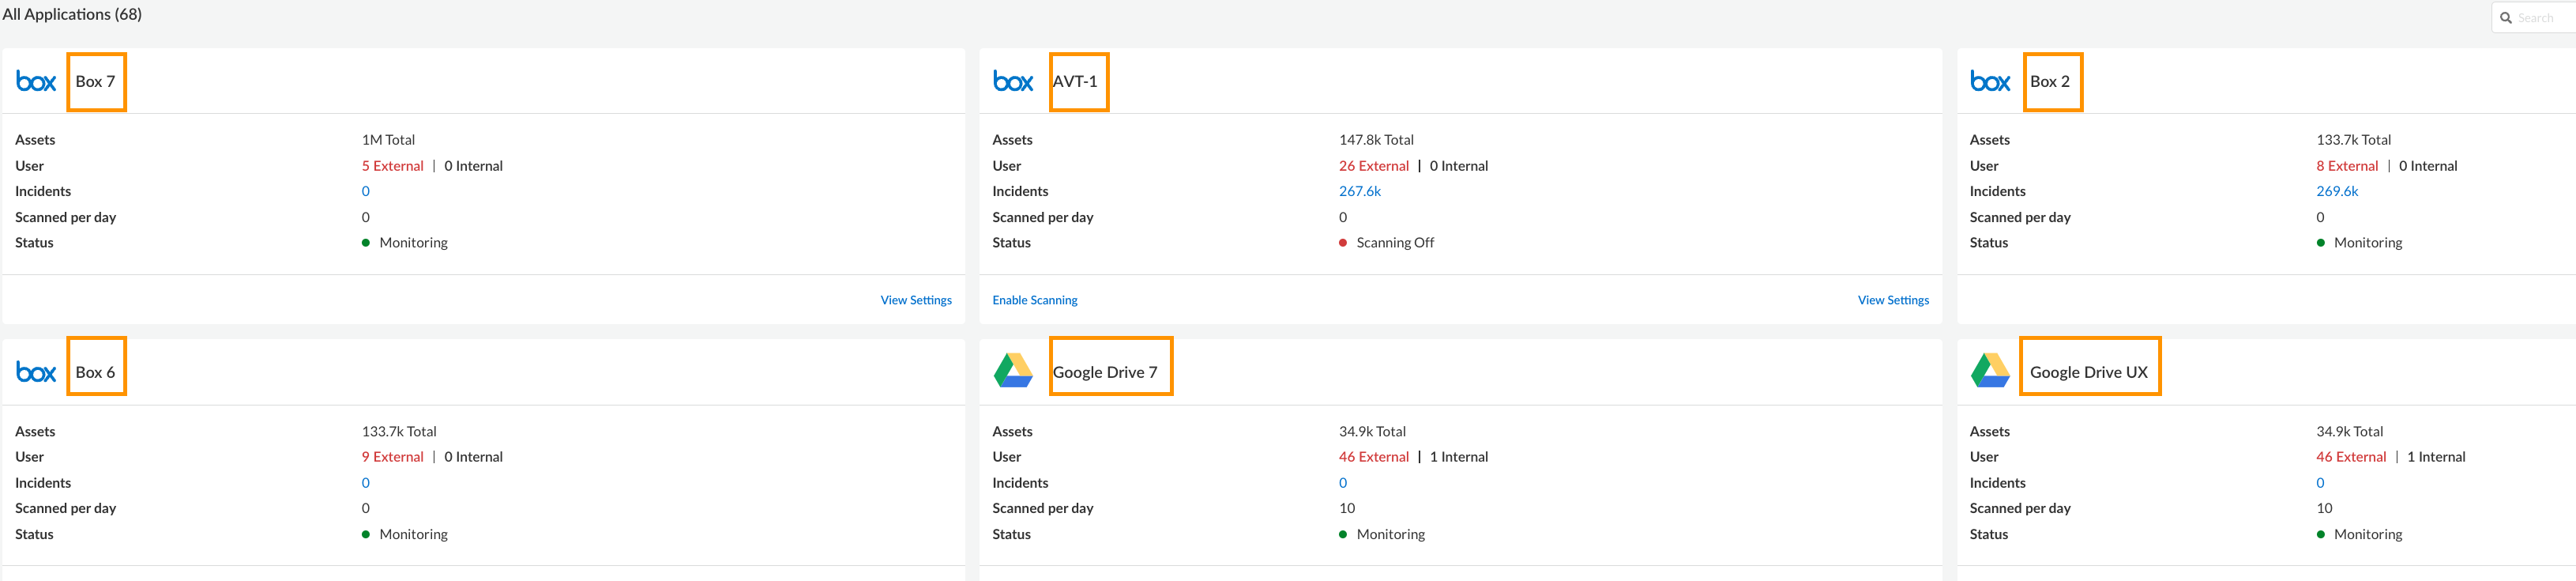Open the AVT-1 application title
The image size is (2576, 581).
coord(1076,82)
